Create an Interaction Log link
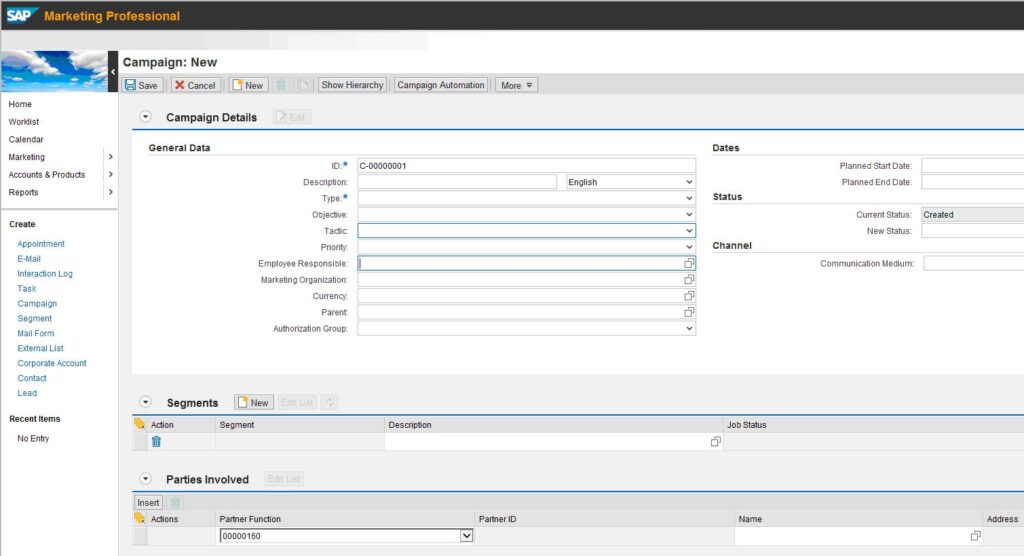The height and width of the screenshot is (556, 1024). 45,274
